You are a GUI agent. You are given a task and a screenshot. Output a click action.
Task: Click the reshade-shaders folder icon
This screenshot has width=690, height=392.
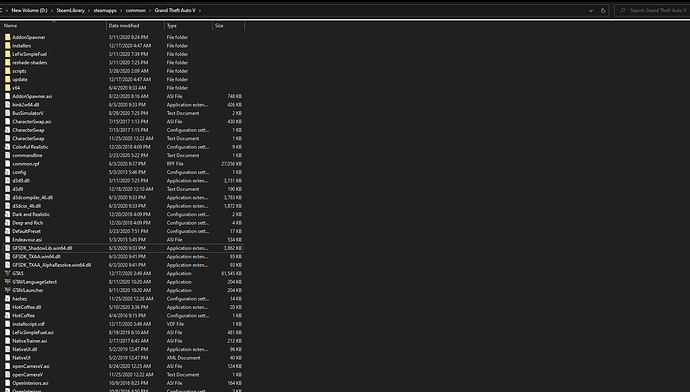[x=7, y=62]
